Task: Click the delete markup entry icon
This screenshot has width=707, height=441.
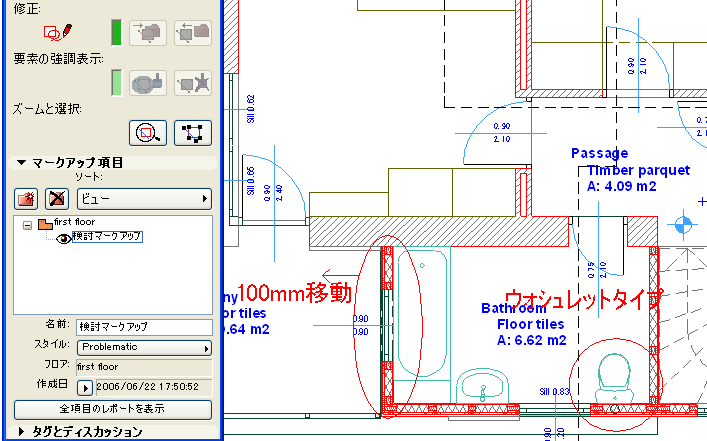Action: [57, 199]
